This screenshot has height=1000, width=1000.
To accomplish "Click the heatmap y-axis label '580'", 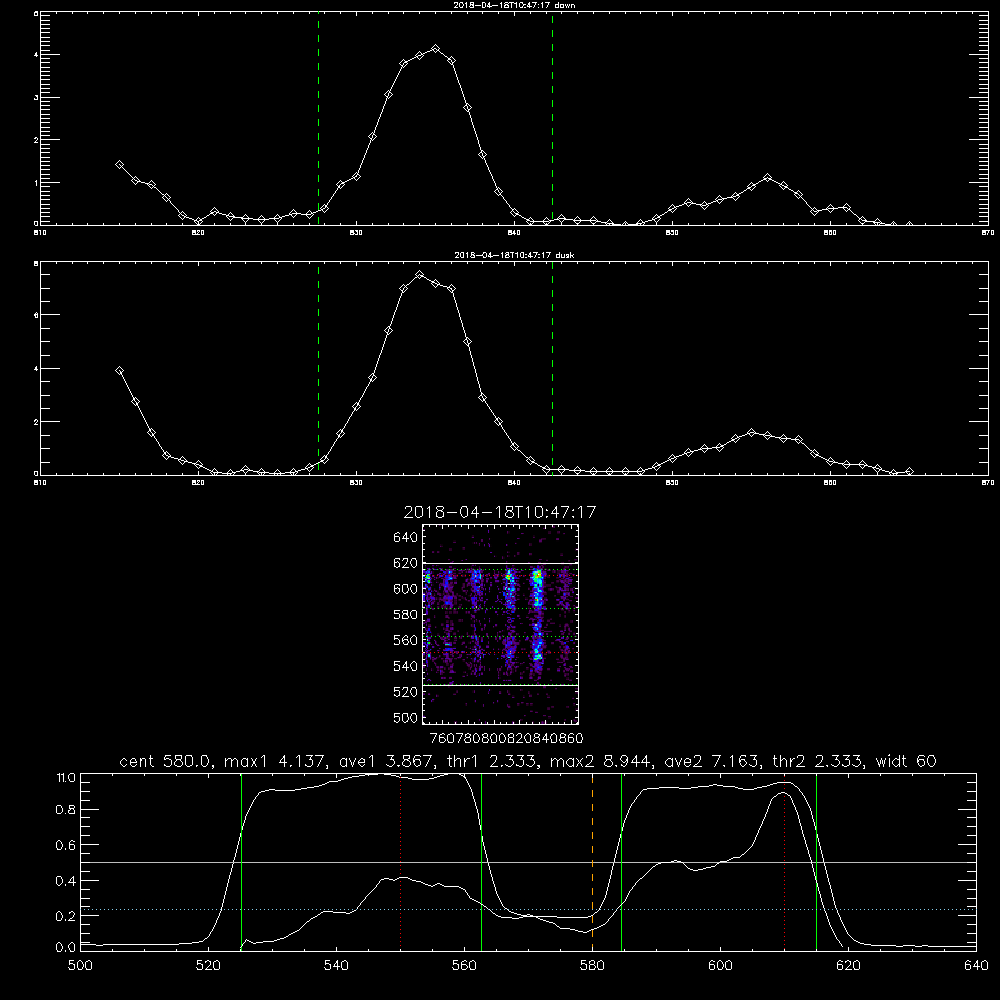I will (405, 614).
